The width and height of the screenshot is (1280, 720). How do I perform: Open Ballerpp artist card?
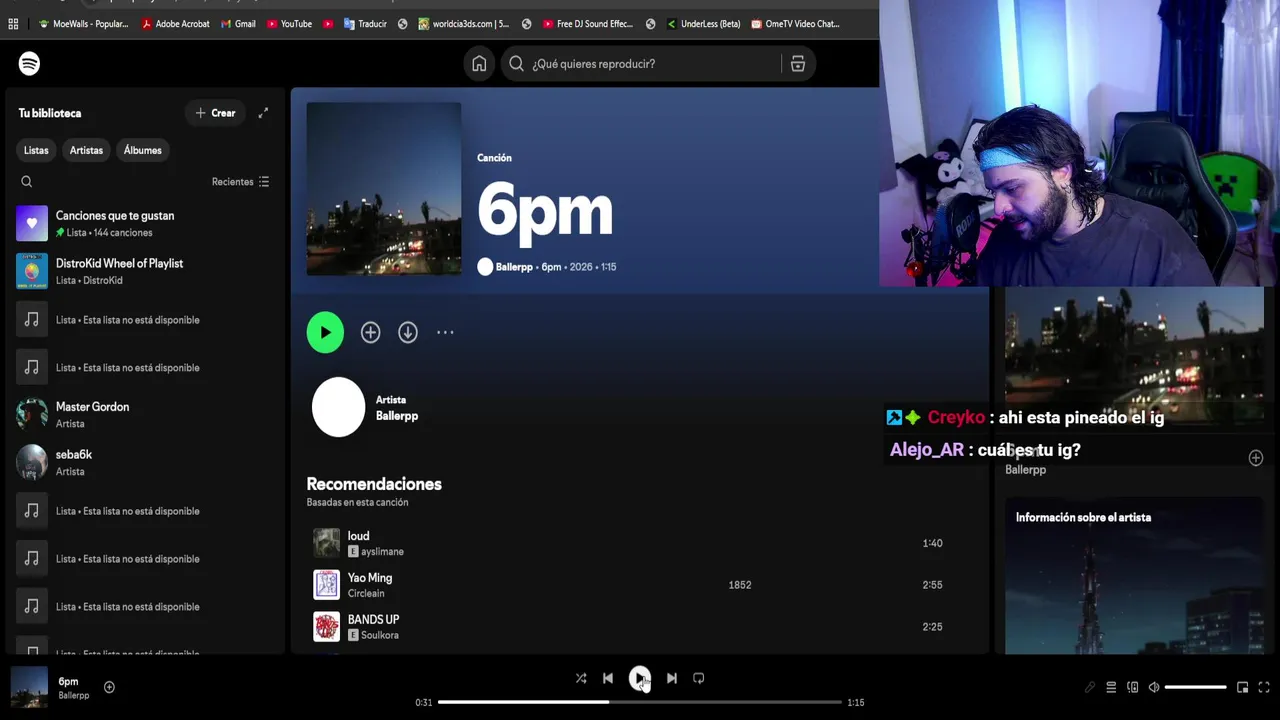coord(366,407)
